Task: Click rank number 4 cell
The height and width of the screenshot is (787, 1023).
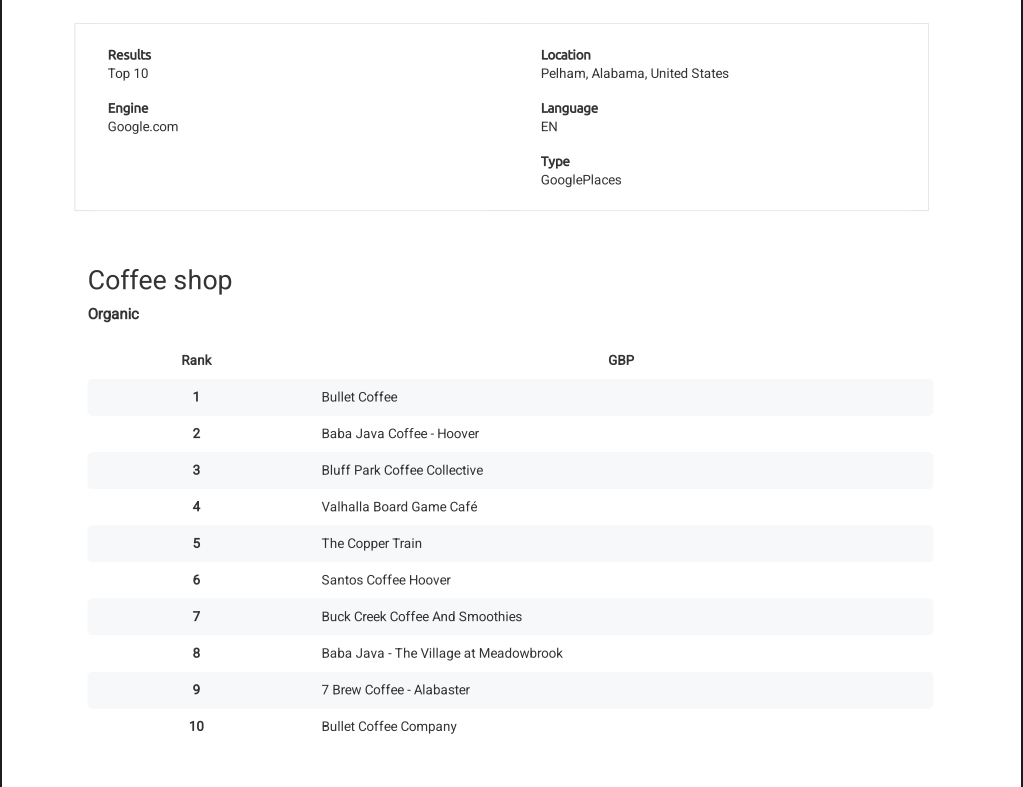Action: click(x=196, y=506)
